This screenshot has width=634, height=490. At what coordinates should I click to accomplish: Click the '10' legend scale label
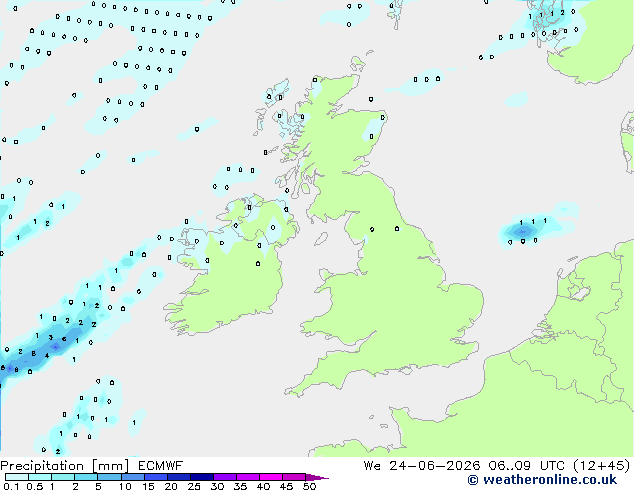pyautogui.click(x=125, y=486)
